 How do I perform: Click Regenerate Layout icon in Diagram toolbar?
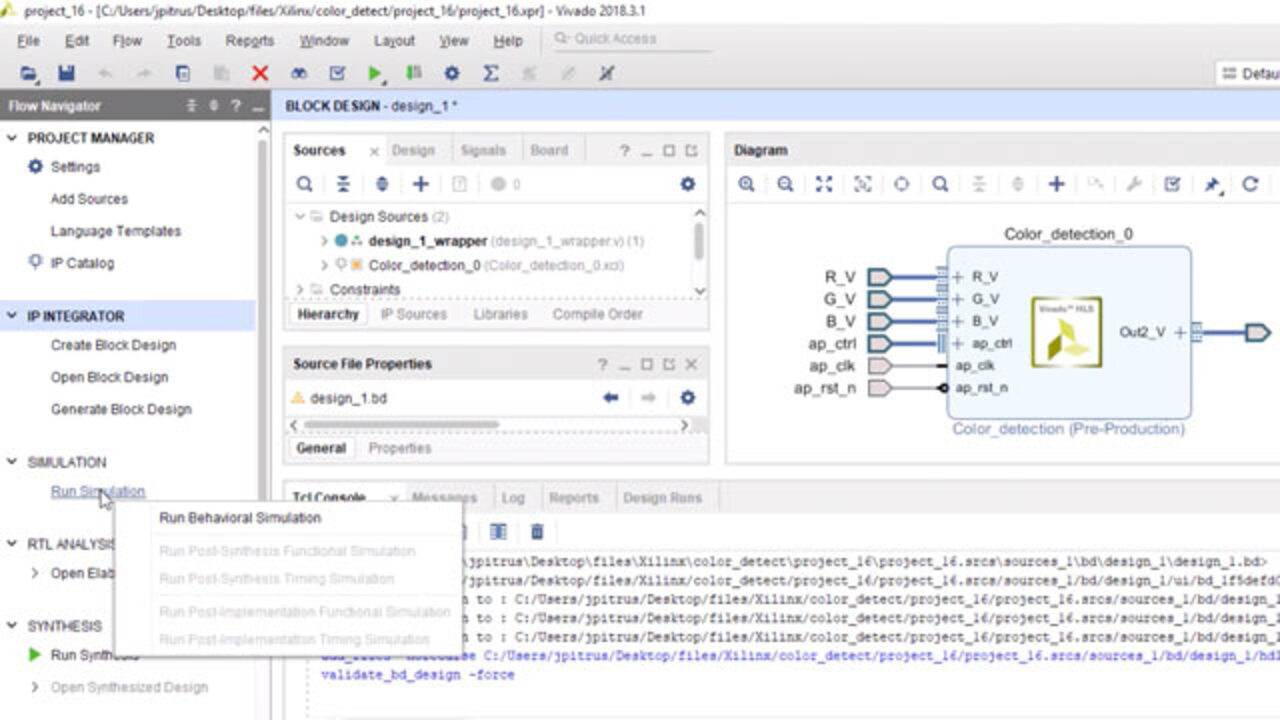tap(1250, 184)
